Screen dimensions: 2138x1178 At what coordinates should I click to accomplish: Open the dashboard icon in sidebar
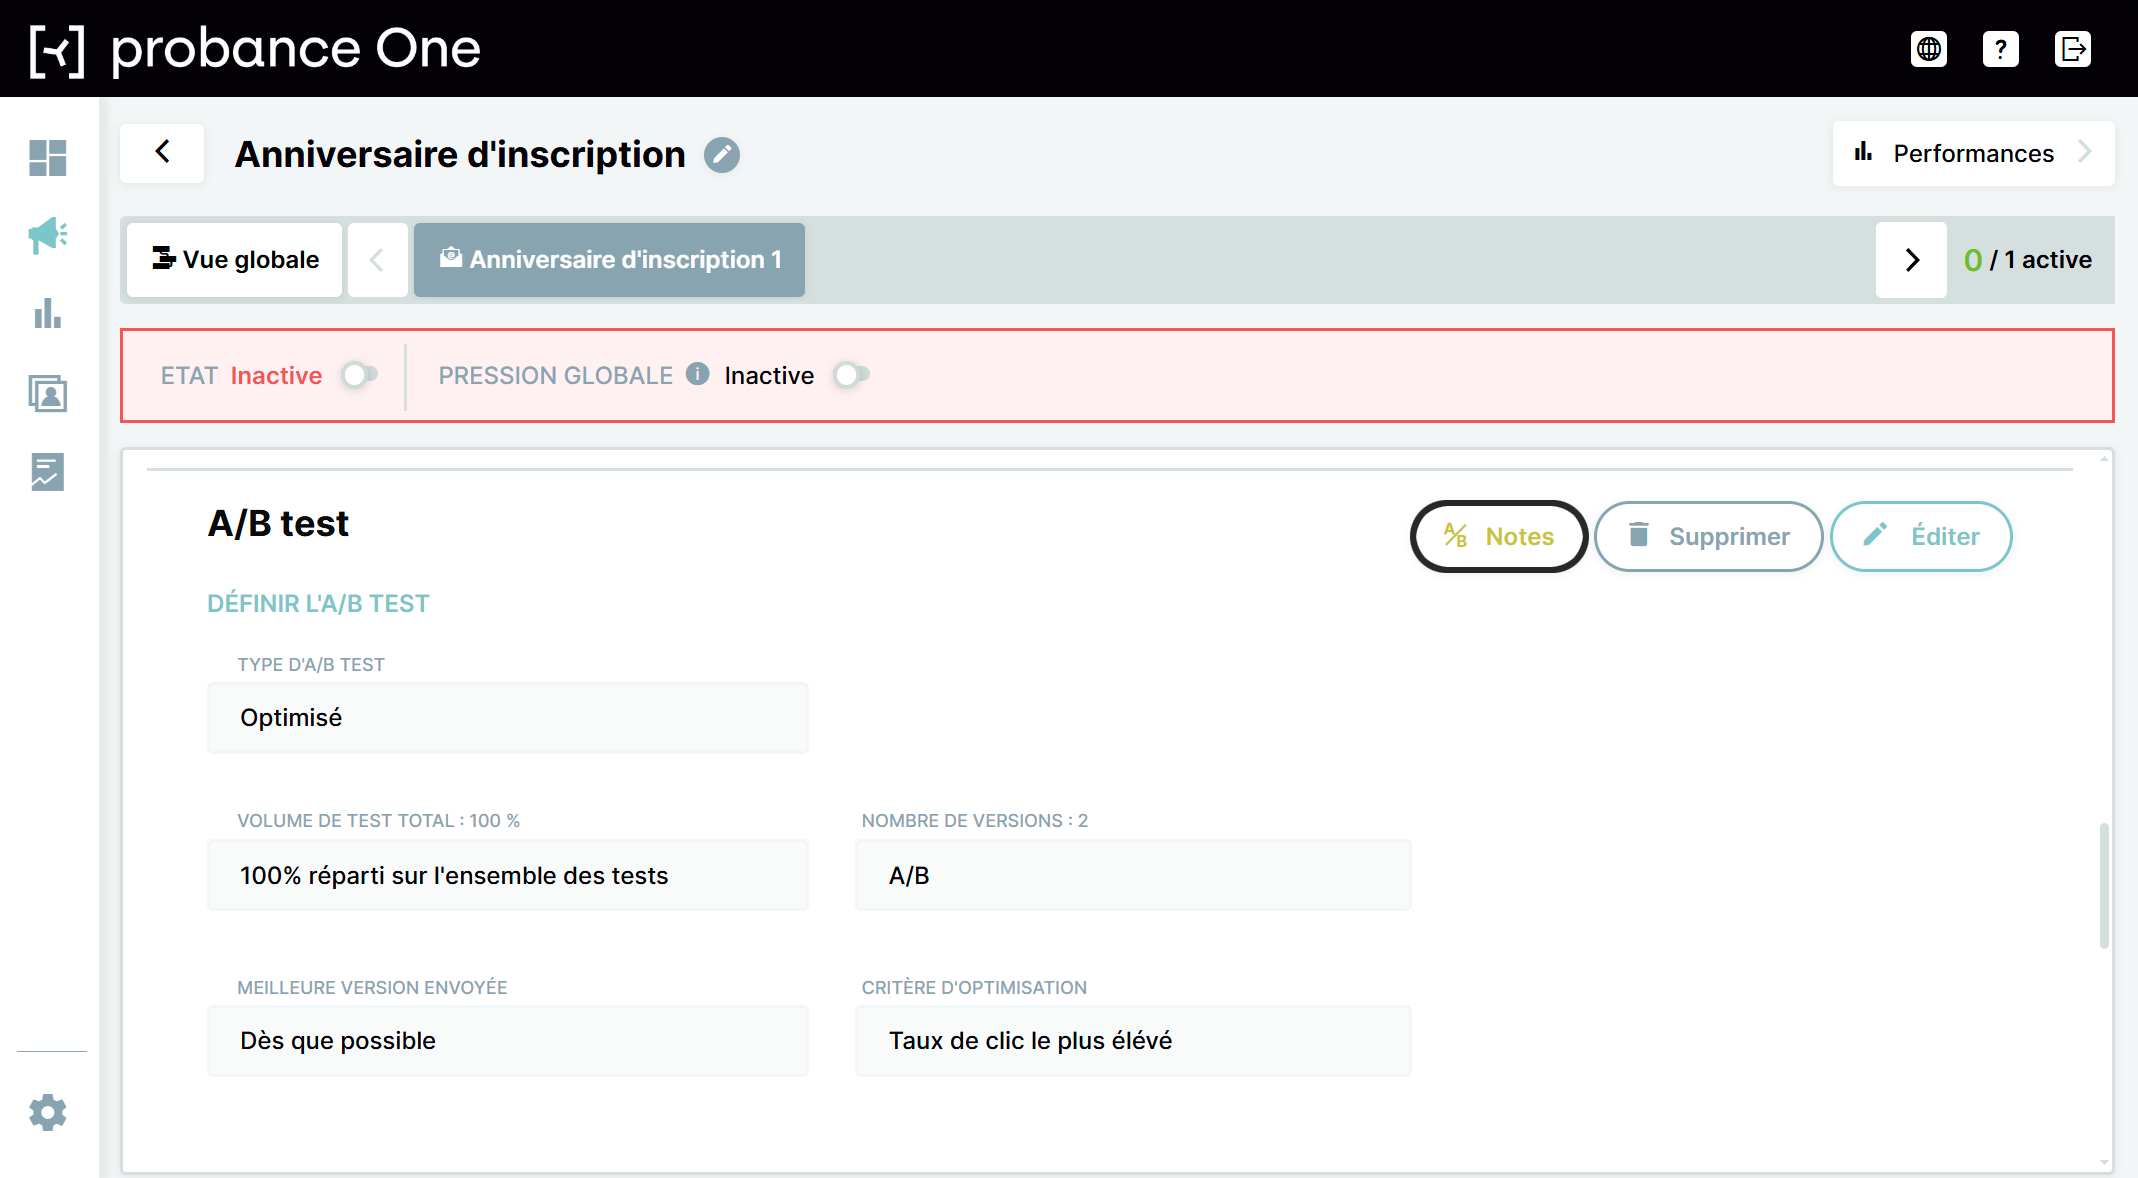[47, 158]
